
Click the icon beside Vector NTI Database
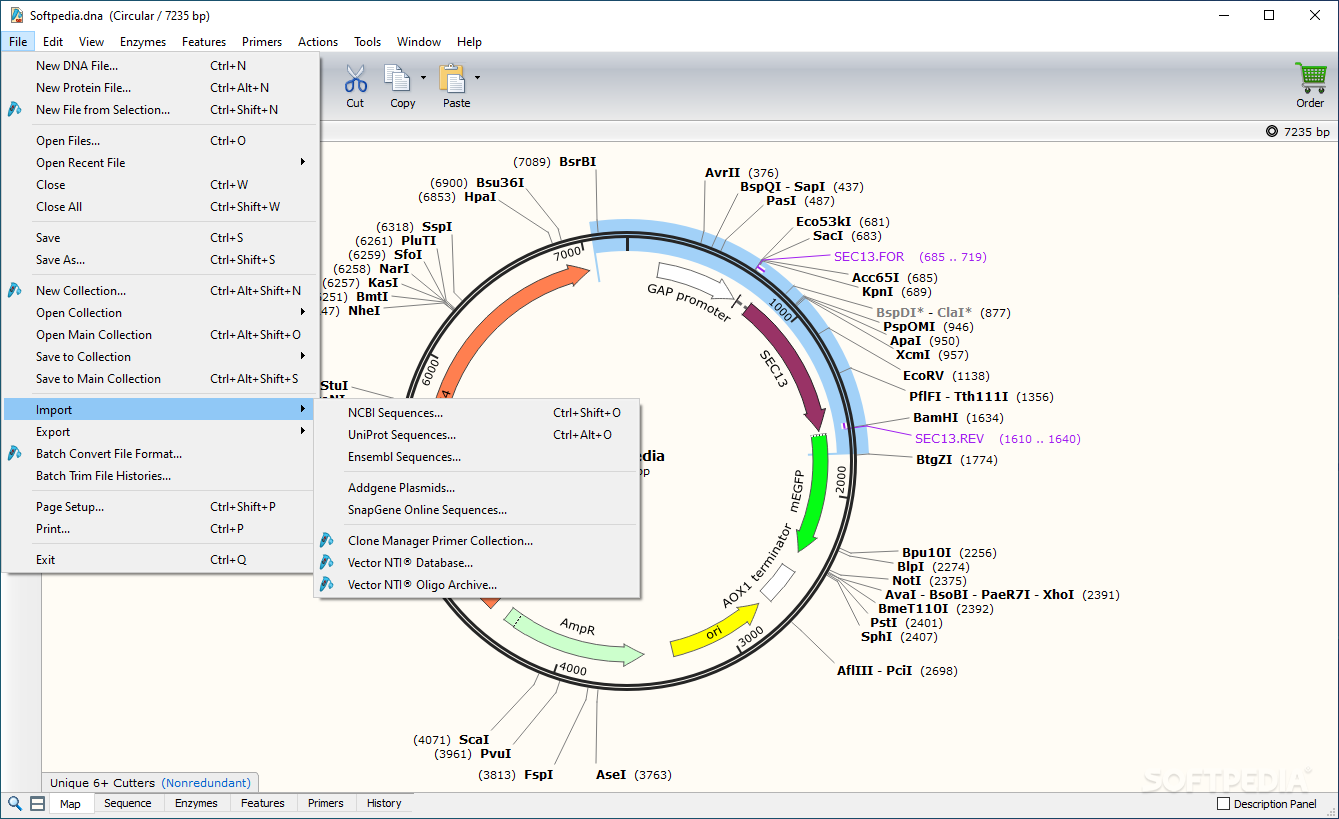pos(327,563)
